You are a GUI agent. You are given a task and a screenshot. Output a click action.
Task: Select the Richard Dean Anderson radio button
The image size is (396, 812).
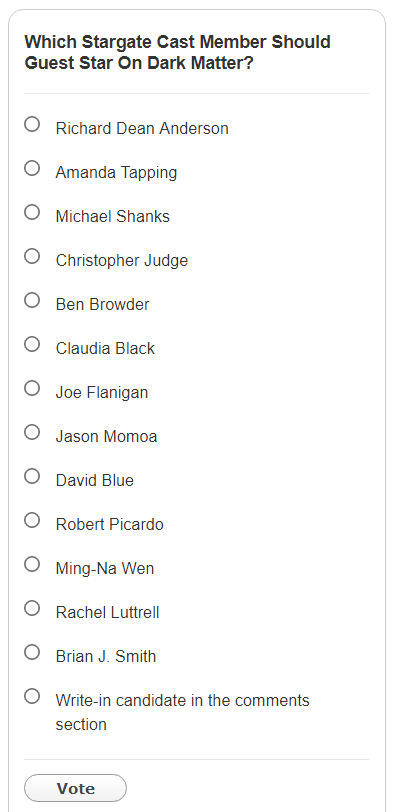pos(32,124)
